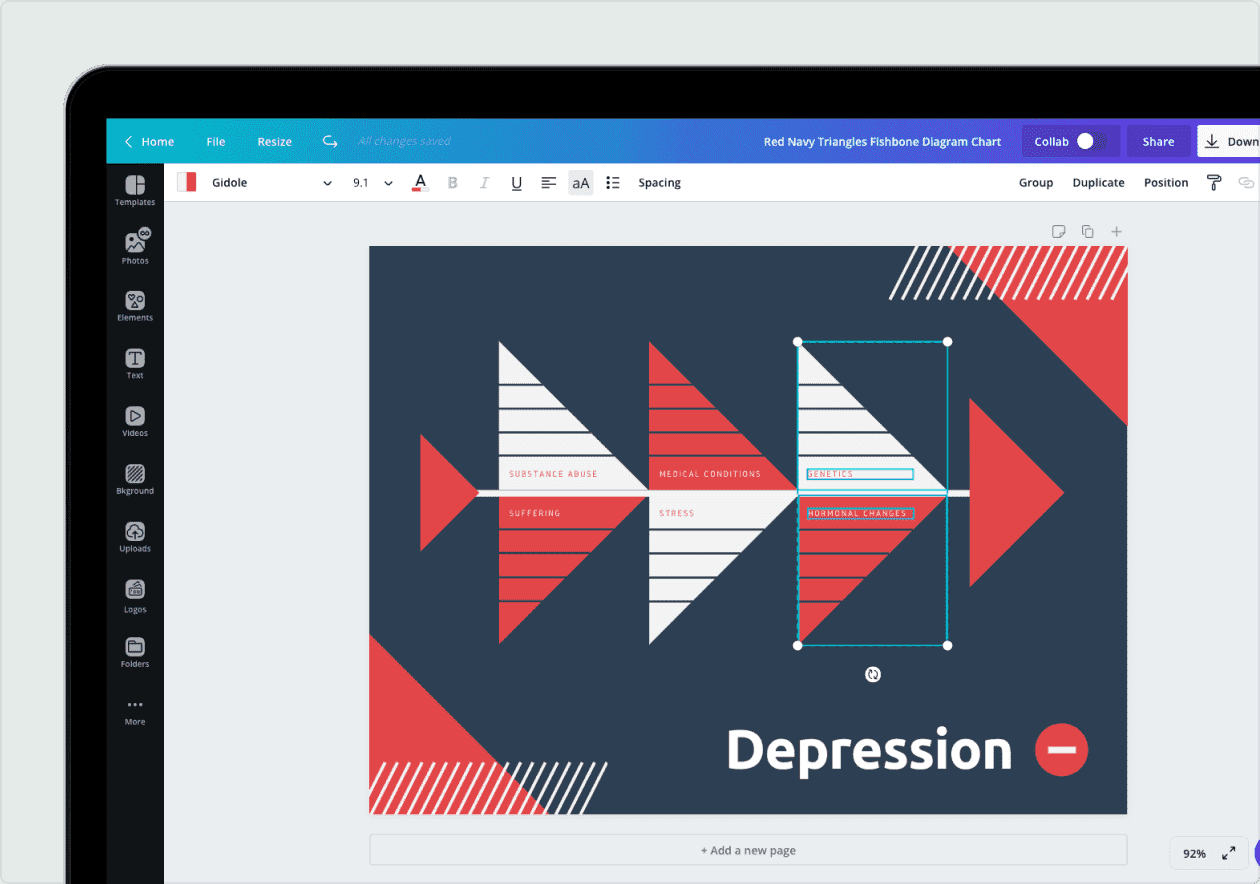Open the Templates panel in sidebar
Image resolution: width=1260 pixels, height=884 pixels.
click(135, 189)
